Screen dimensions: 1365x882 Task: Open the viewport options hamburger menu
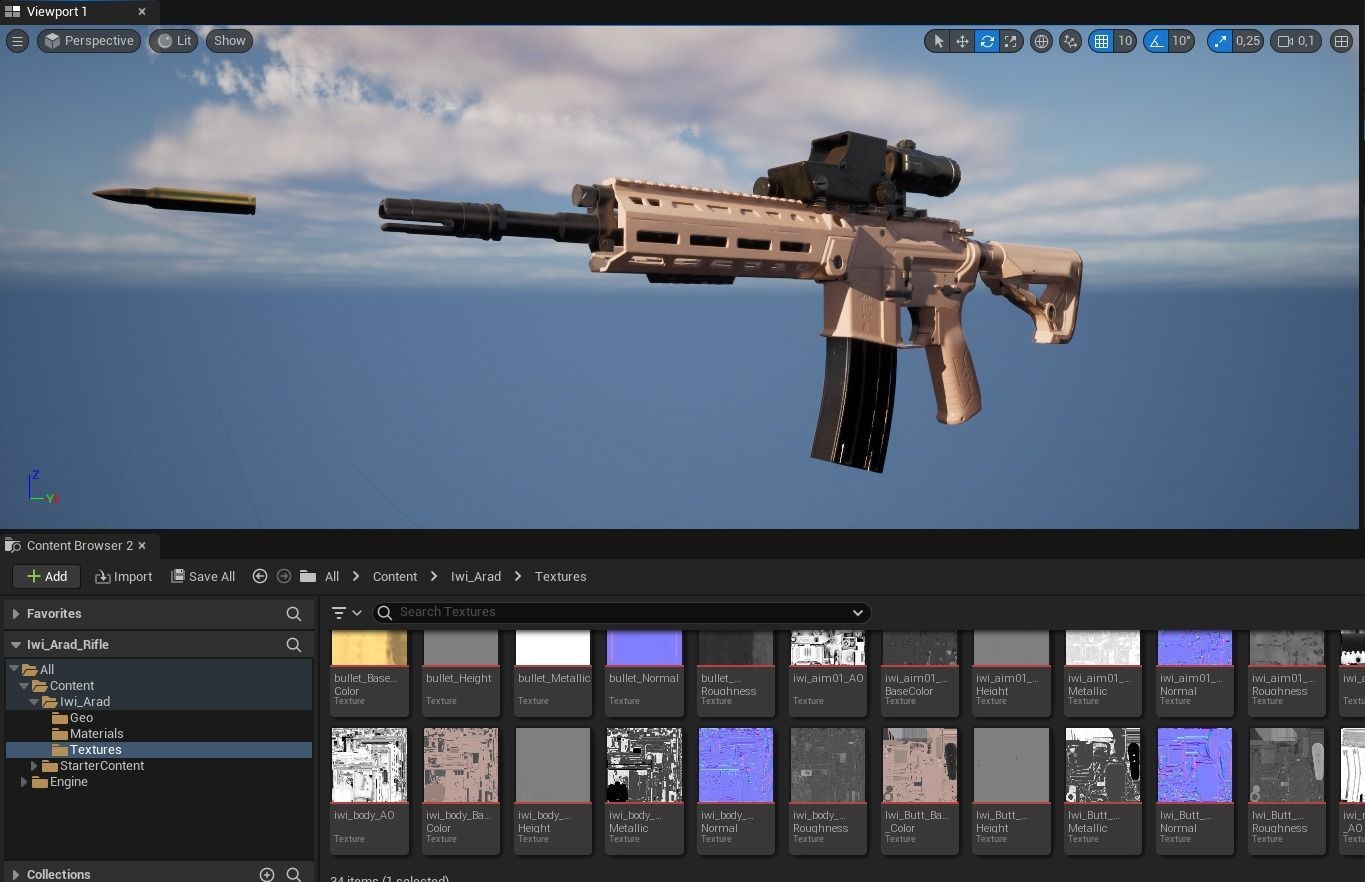[x=17, y=41]
